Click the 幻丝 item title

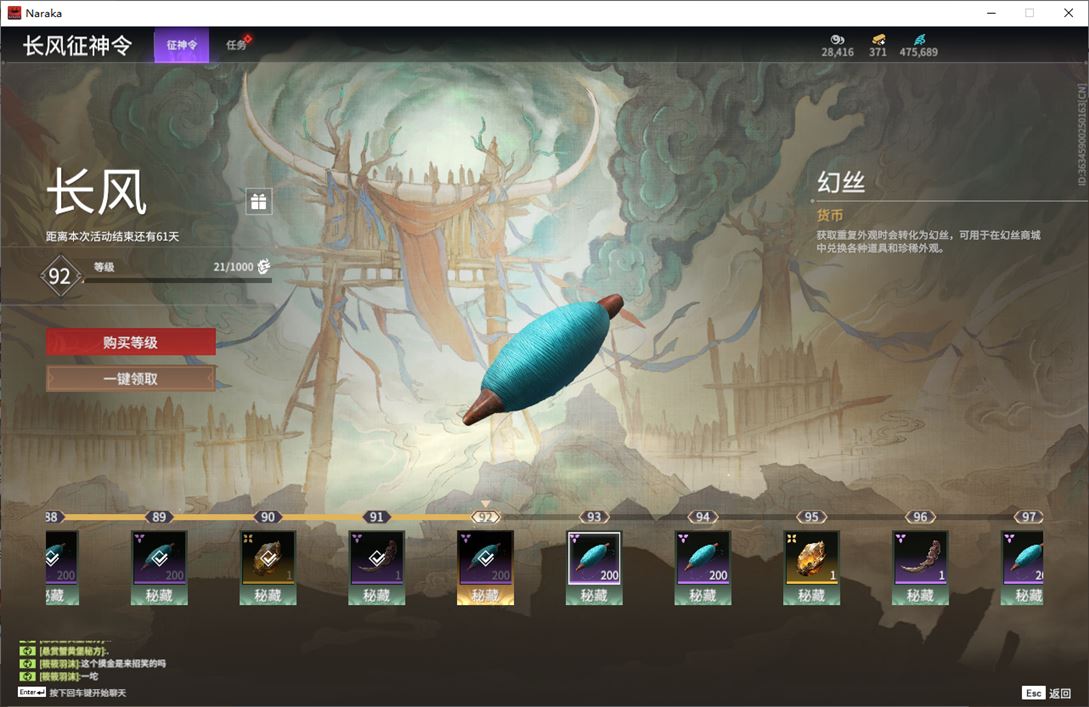(840, 182)
